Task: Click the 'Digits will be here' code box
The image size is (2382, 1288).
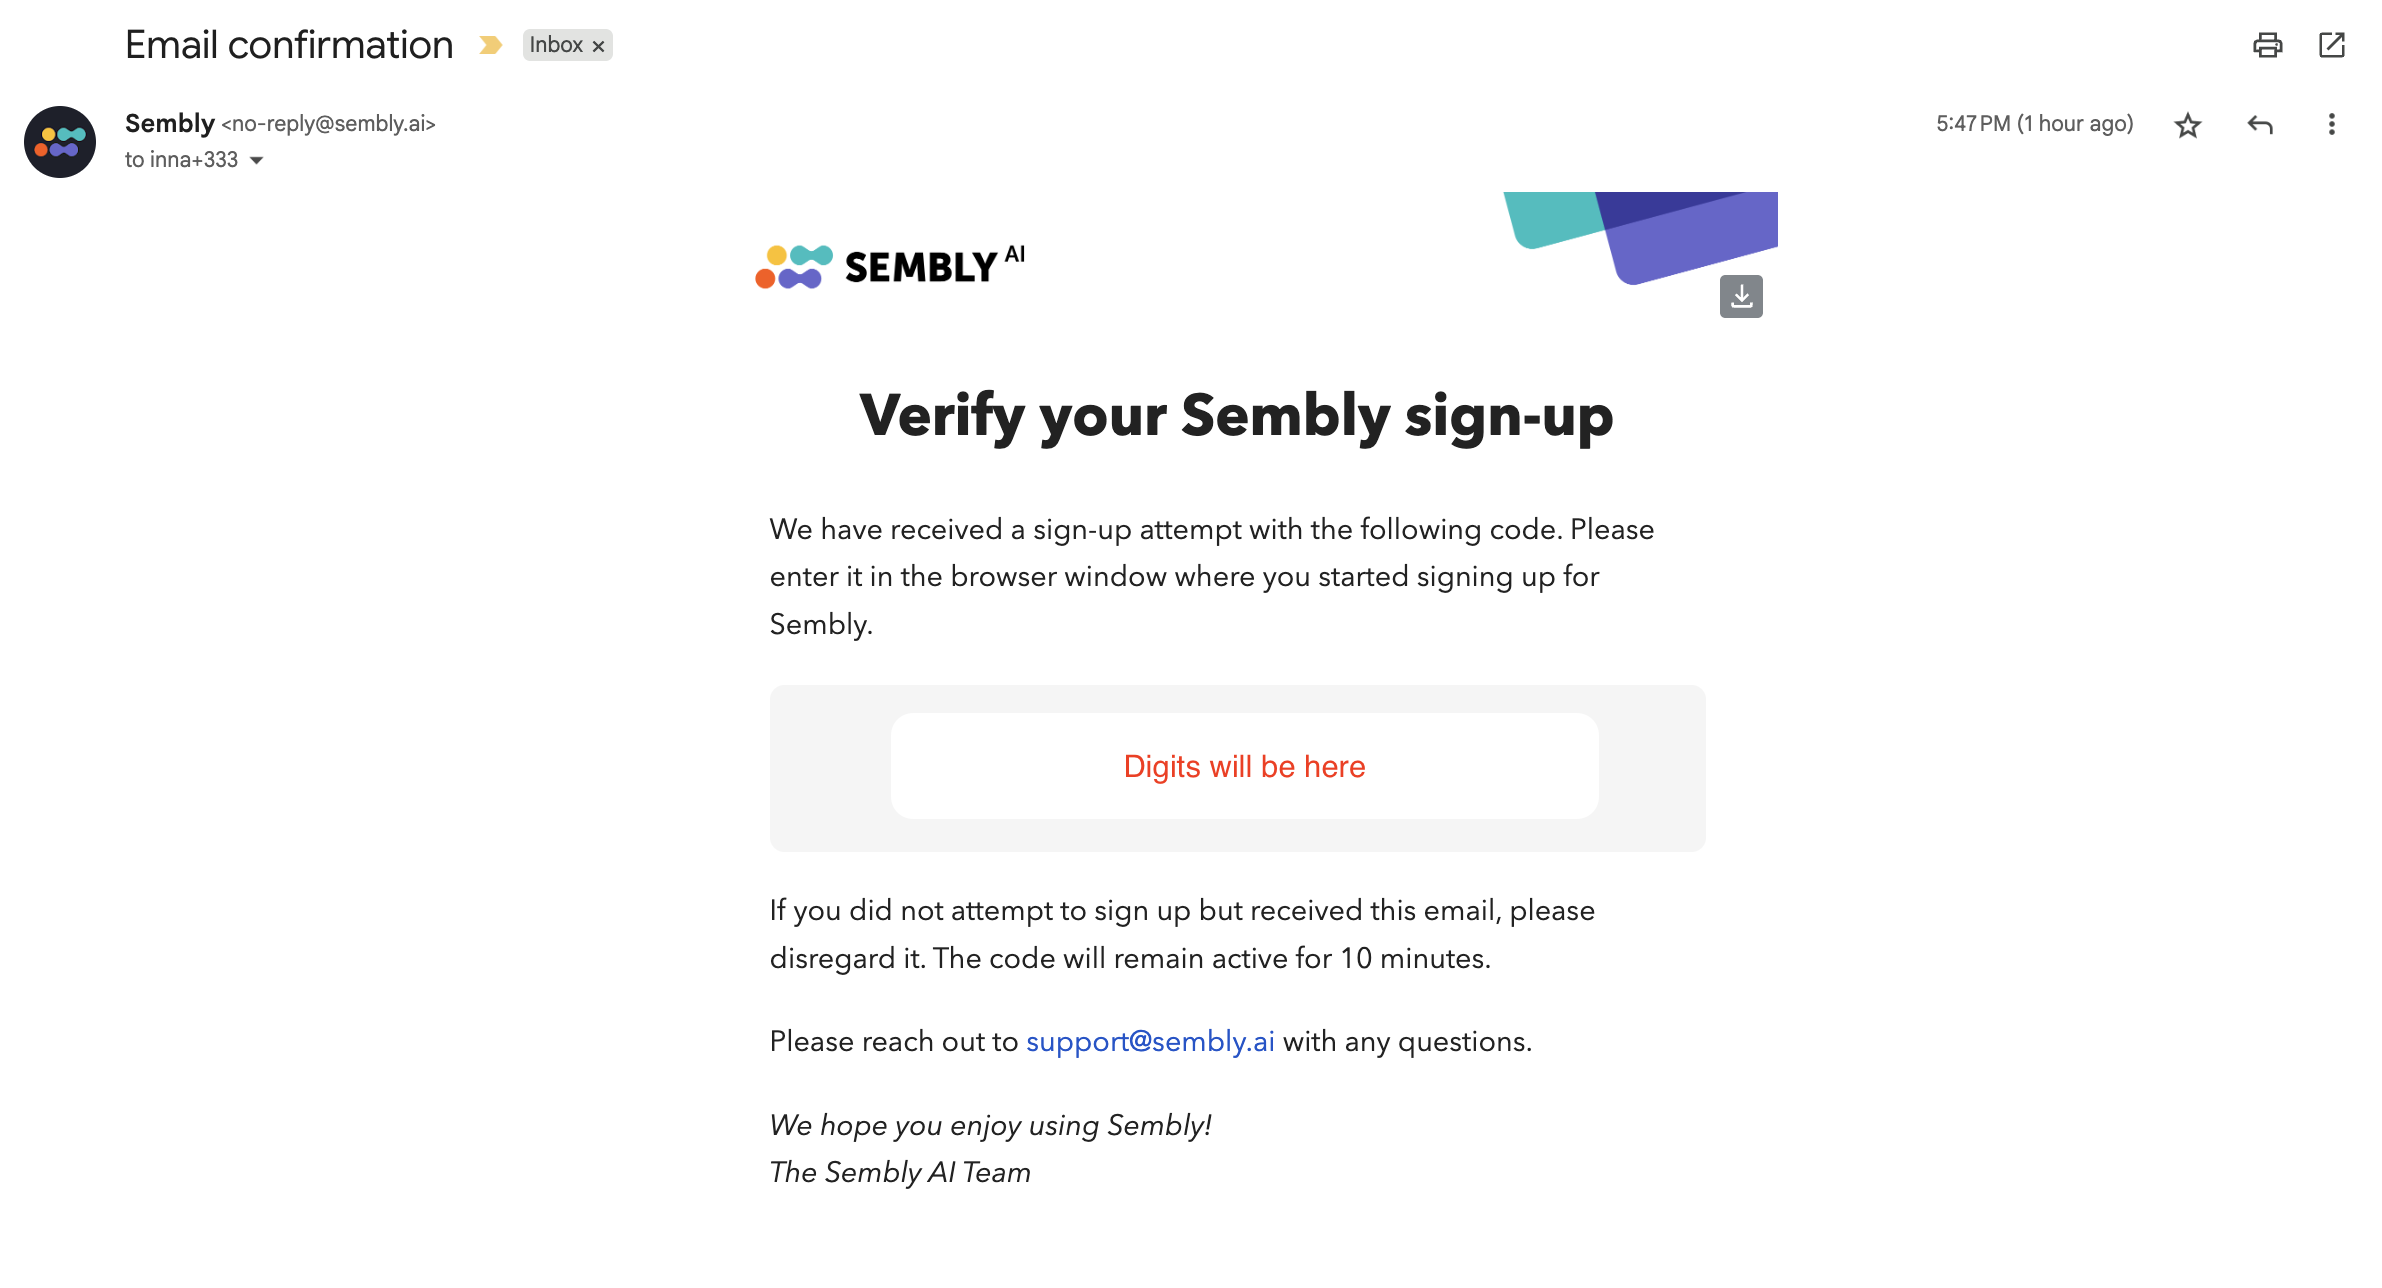Action: 1244,766
